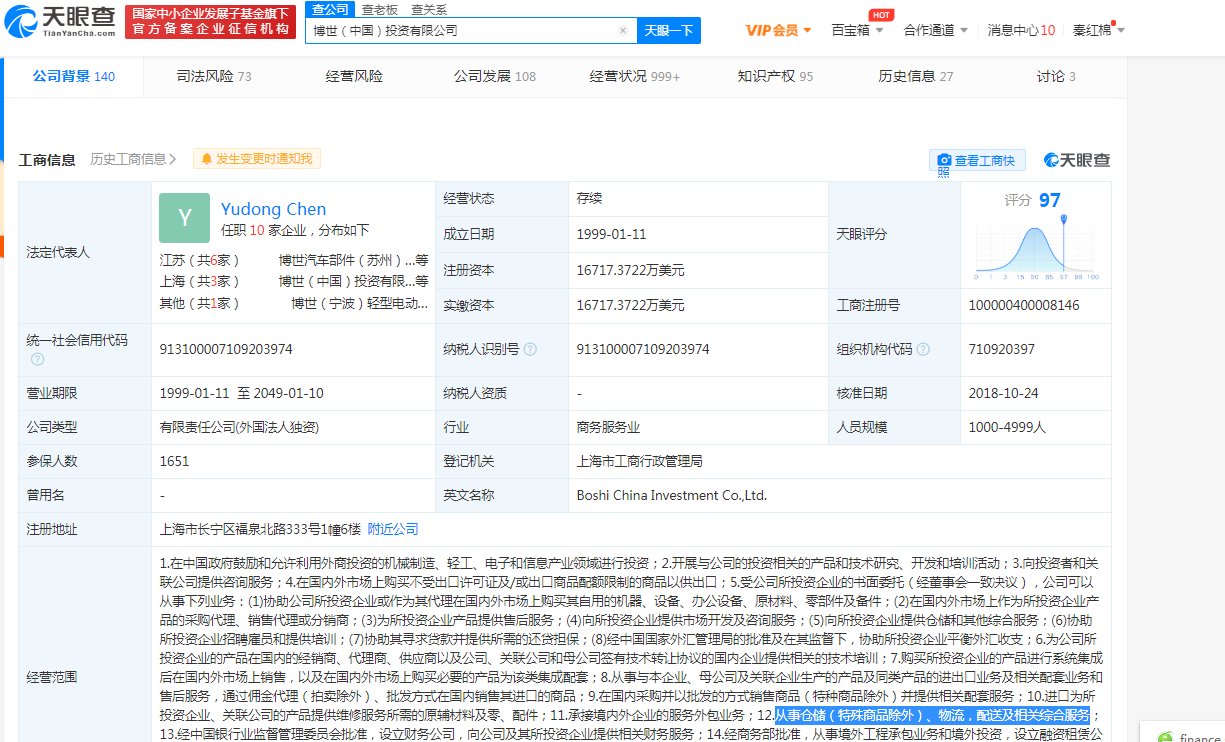Viewport: 1225px width, 742px height.
Task: Click the 登记机关 value 上海市工商行政管理局
Action: 640,461
